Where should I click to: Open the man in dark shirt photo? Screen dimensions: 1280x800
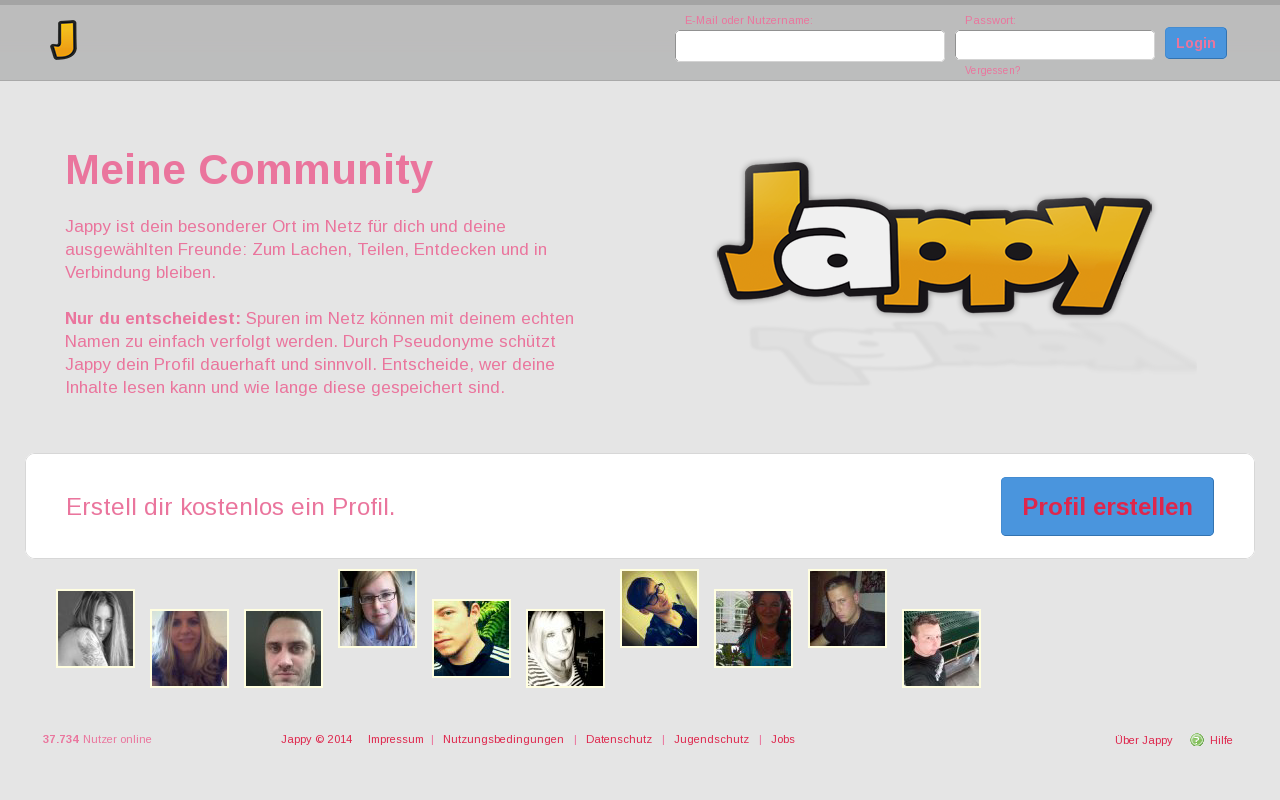click(x=847, y=608)
